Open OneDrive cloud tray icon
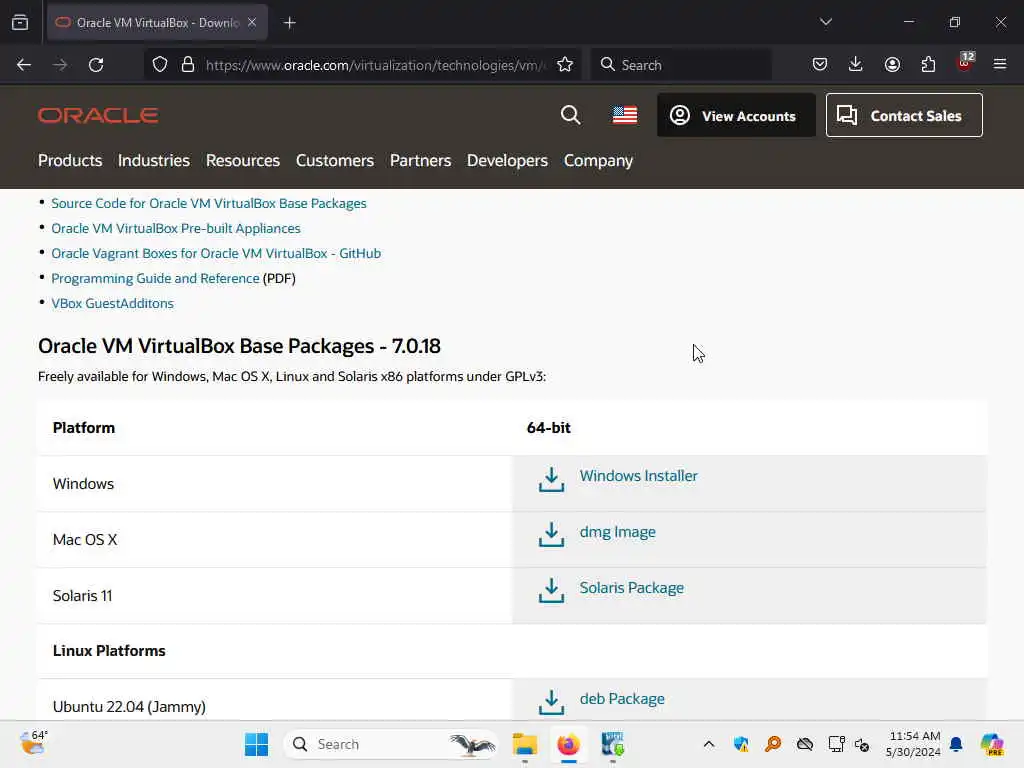This screenshot has width=1024, height=768. [x=805, y=744]
